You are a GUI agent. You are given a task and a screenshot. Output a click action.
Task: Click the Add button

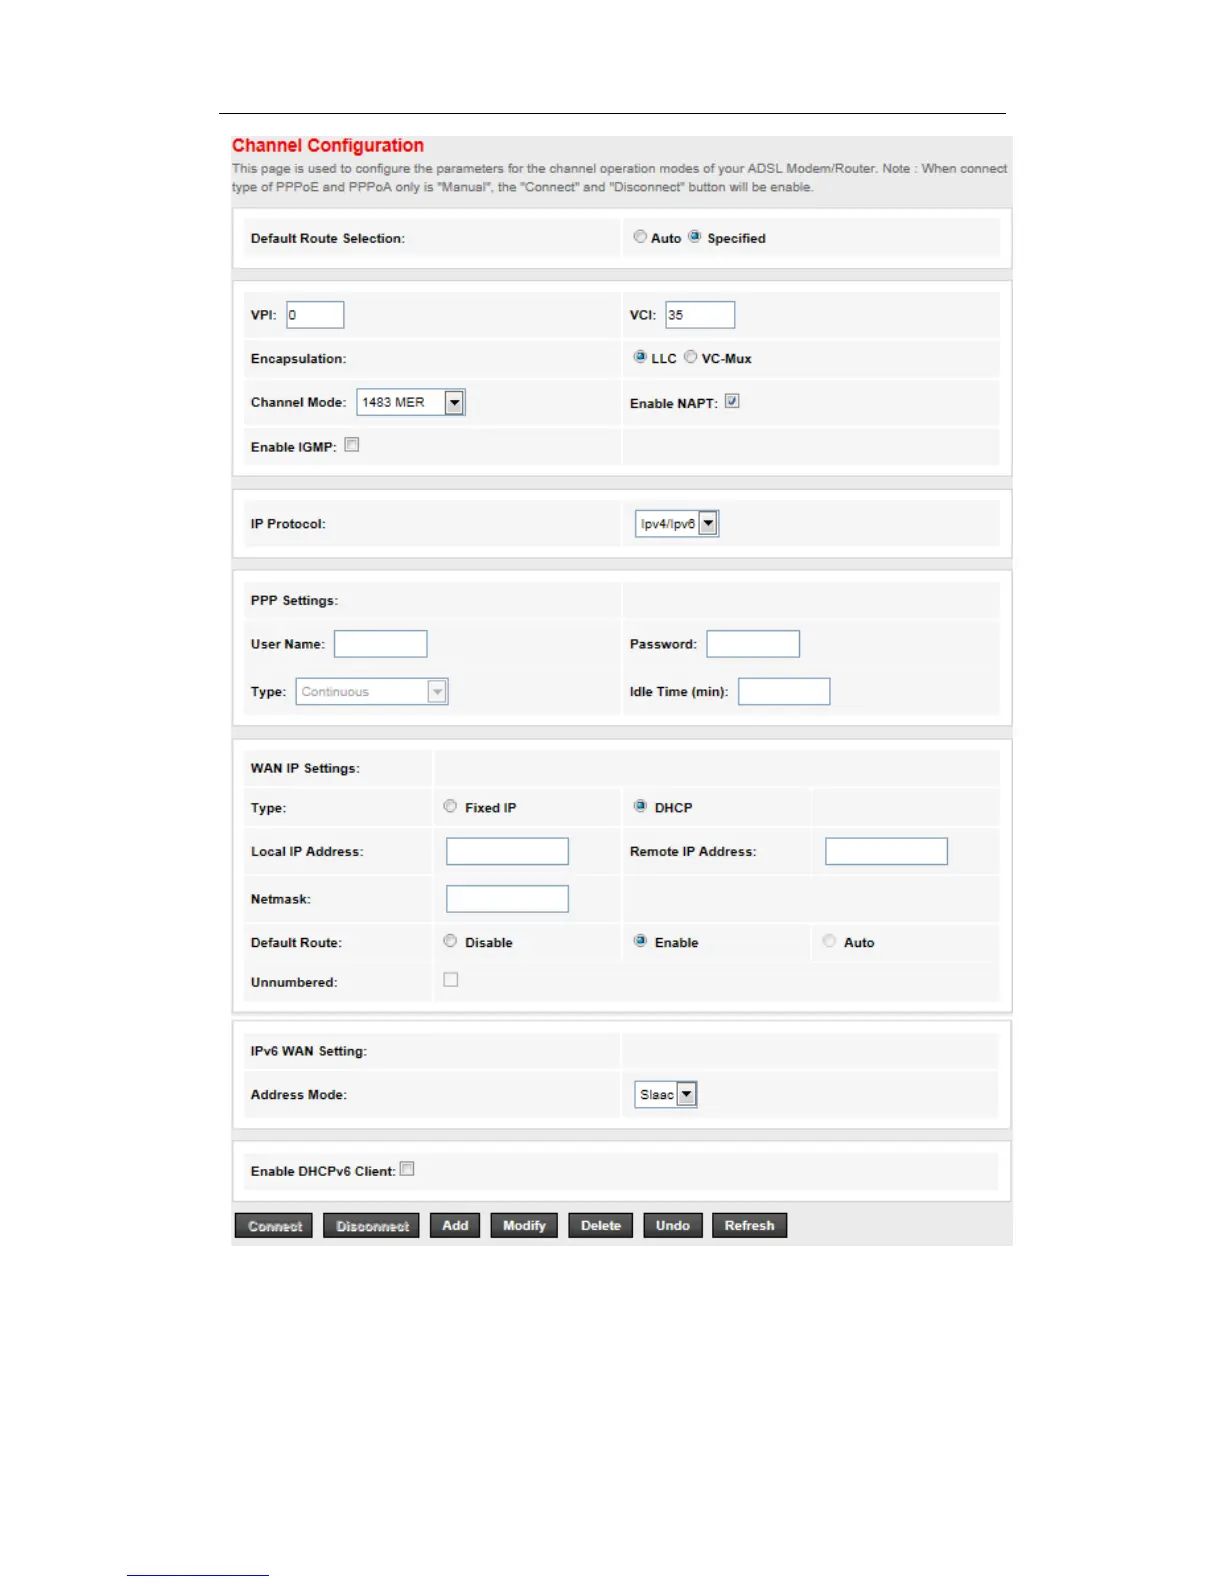(455, 1226)
